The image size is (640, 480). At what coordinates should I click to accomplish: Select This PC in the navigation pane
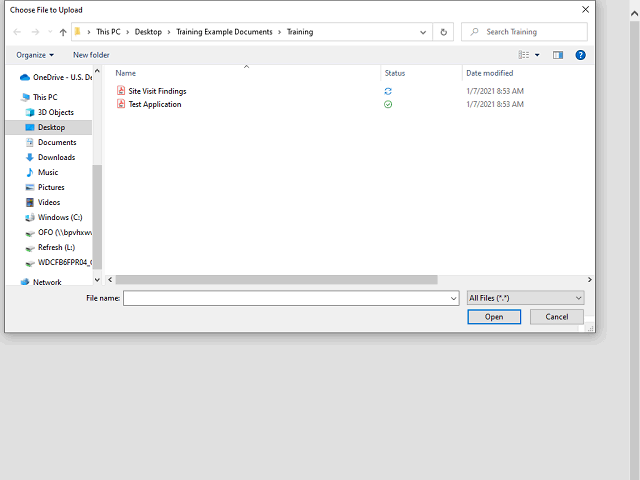click(x=40, y=97)
